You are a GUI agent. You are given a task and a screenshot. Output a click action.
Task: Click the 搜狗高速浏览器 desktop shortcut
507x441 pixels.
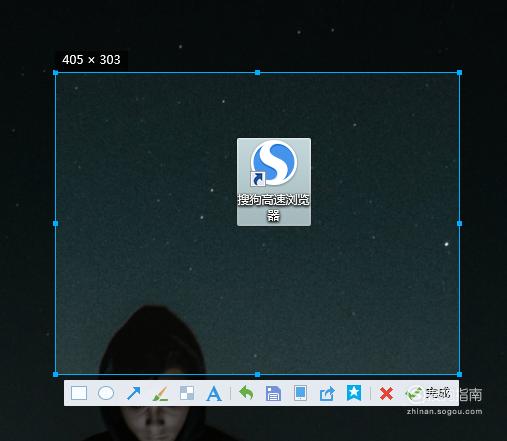(x=274, y=182)
